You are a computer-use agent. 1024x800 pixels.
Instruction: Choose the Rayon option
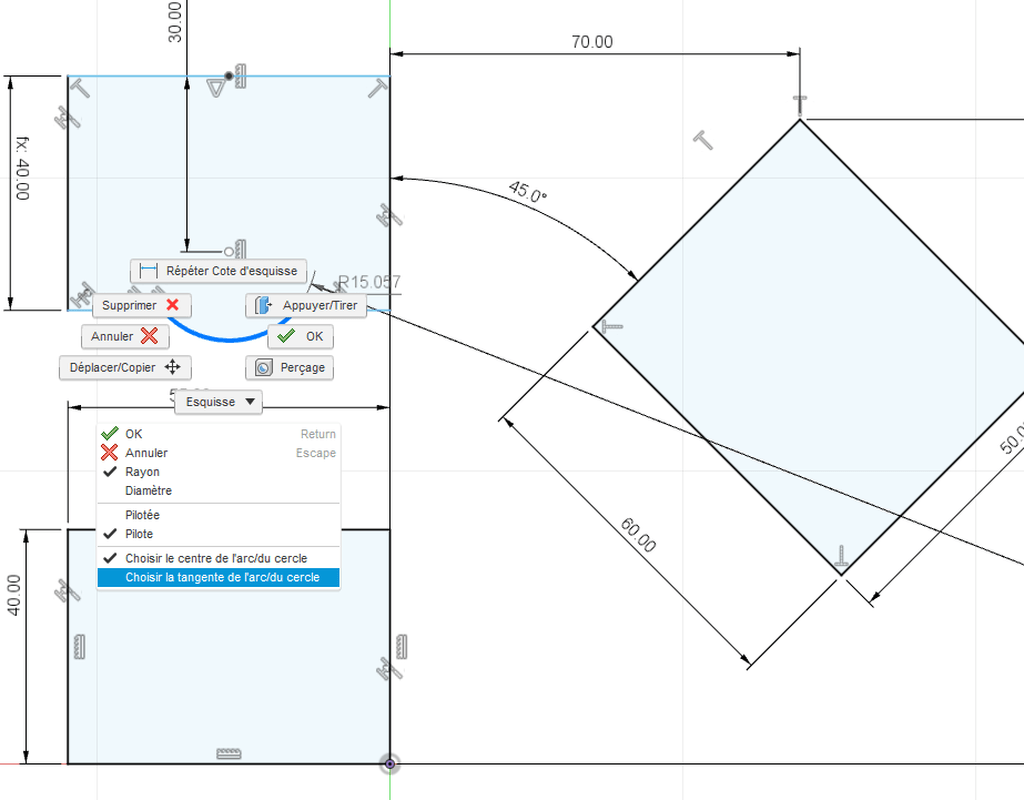coord(219,472)
